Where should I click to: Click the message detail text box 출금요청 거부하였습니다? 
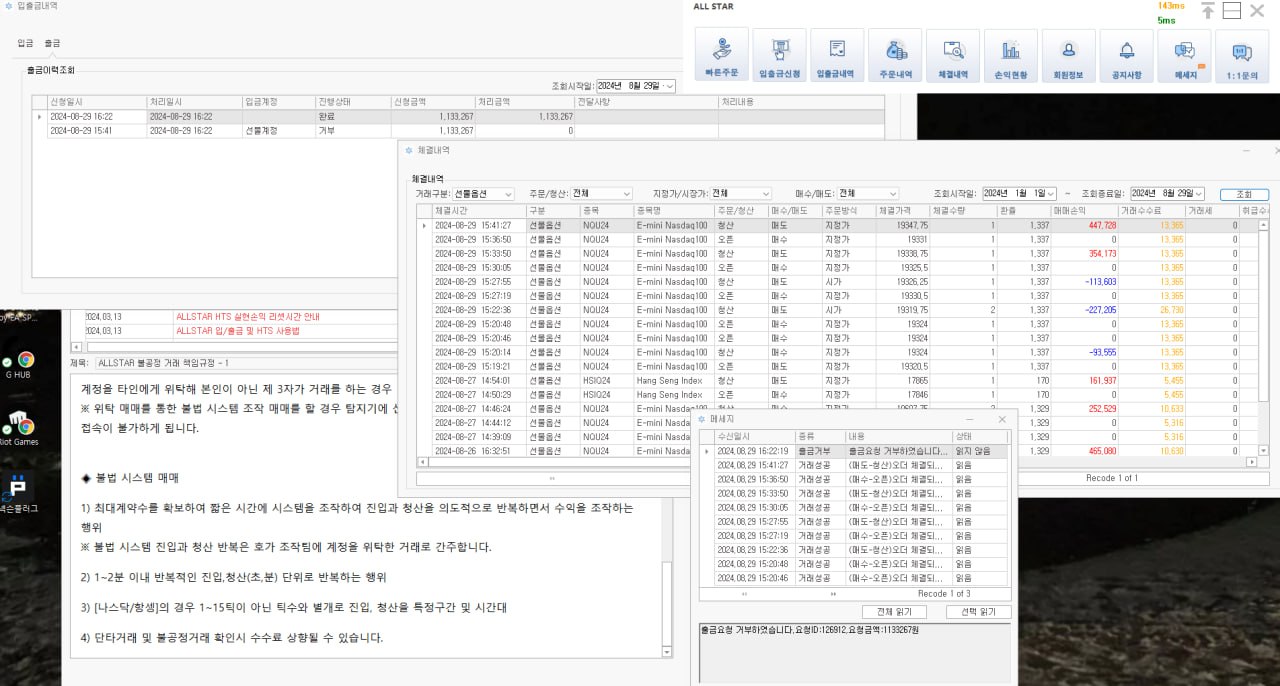(x=856, y=652)
